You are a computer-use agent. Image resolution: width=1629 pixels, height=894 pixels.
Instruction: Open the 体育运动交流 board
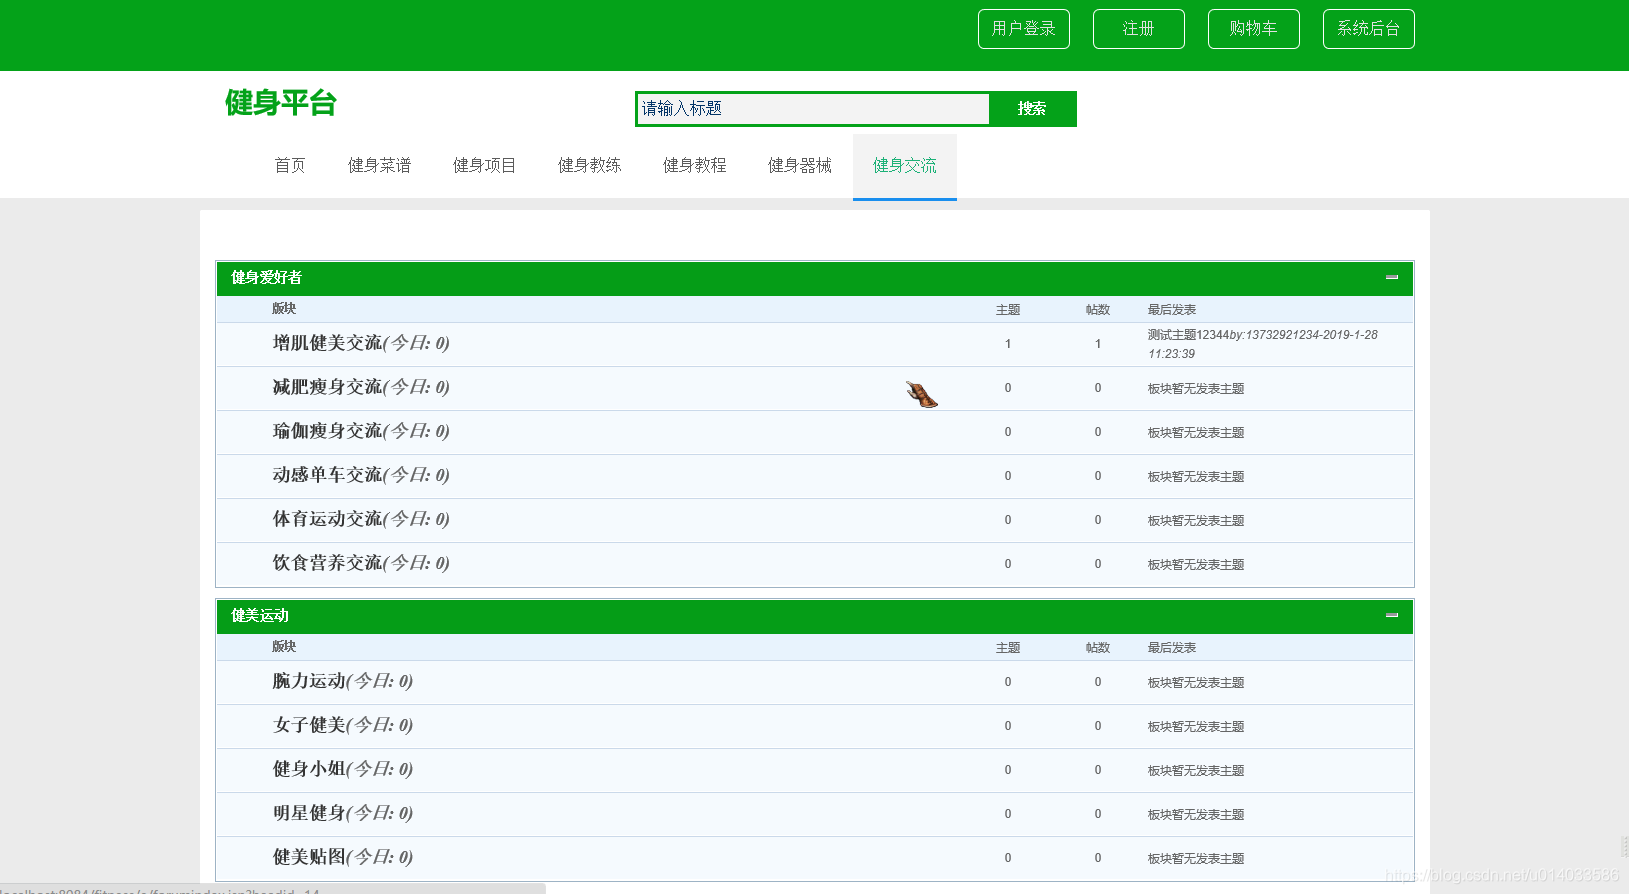coord(328,519)
